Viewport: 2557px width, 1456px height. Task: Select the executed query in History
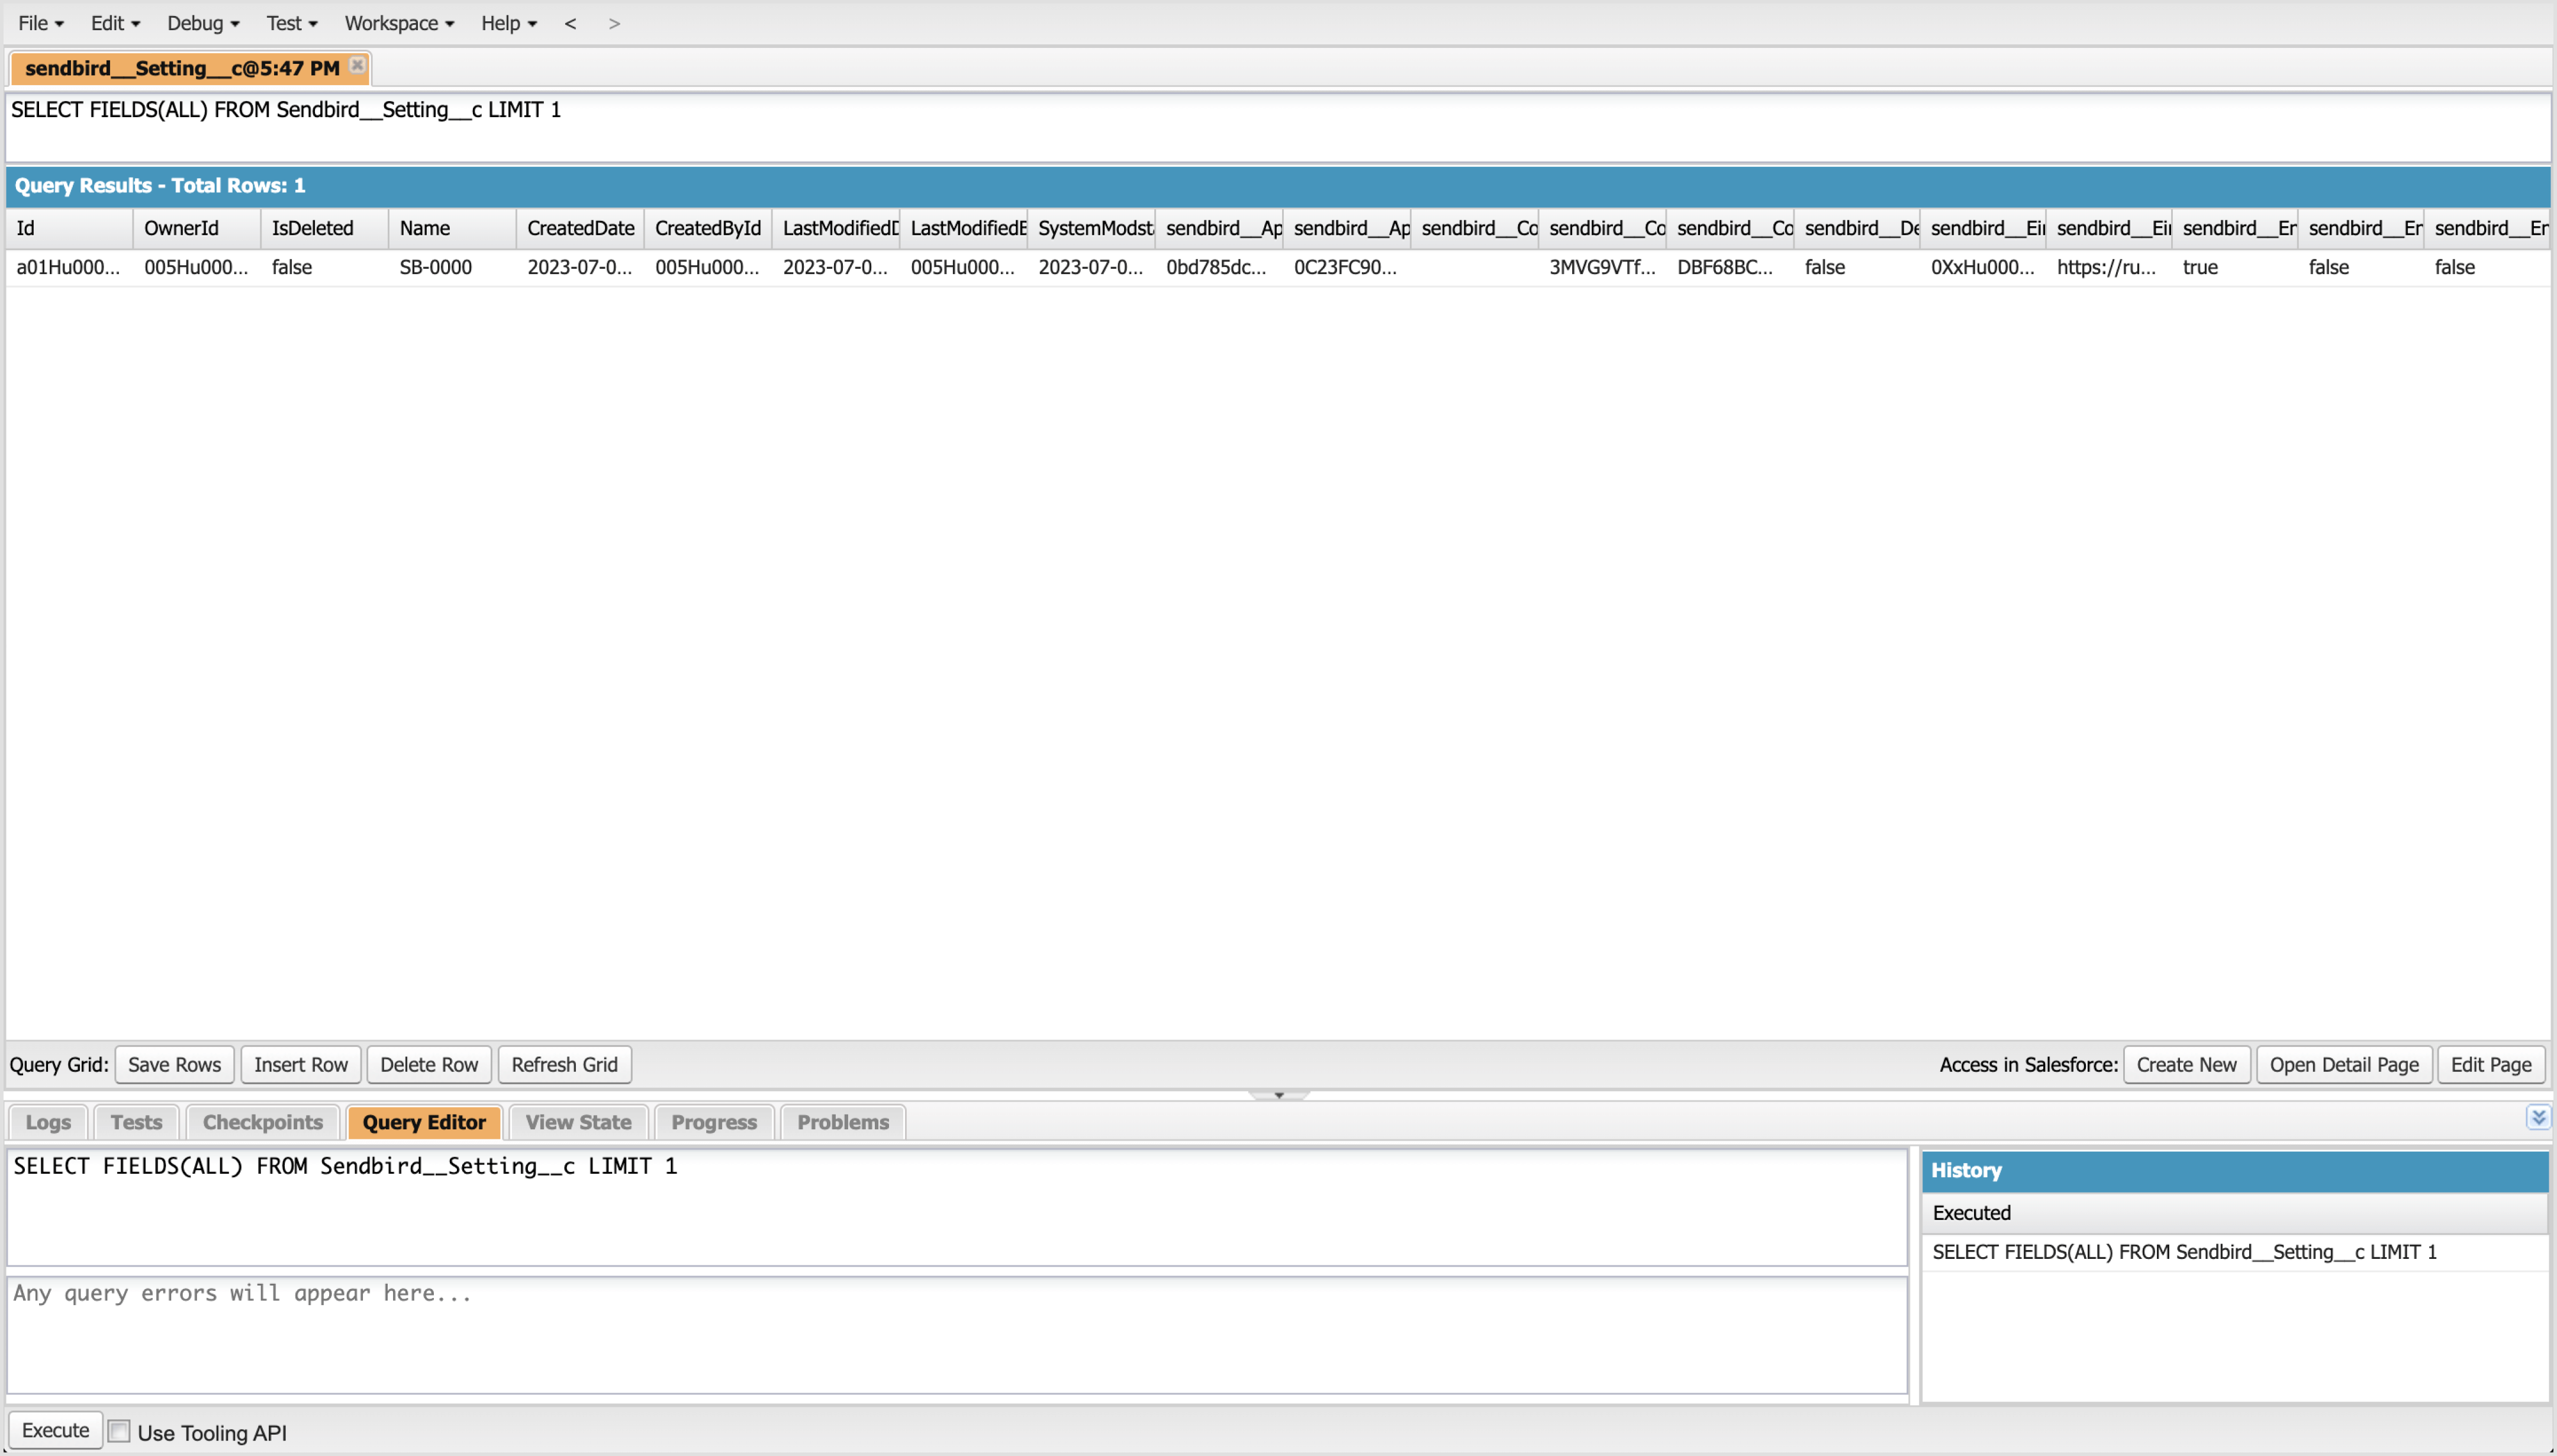coord(2184,1252)
